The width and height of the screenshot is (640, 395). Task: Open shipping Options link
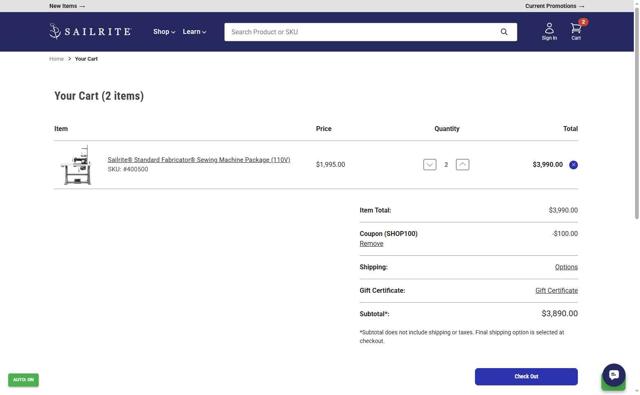[x=566, y=267]
